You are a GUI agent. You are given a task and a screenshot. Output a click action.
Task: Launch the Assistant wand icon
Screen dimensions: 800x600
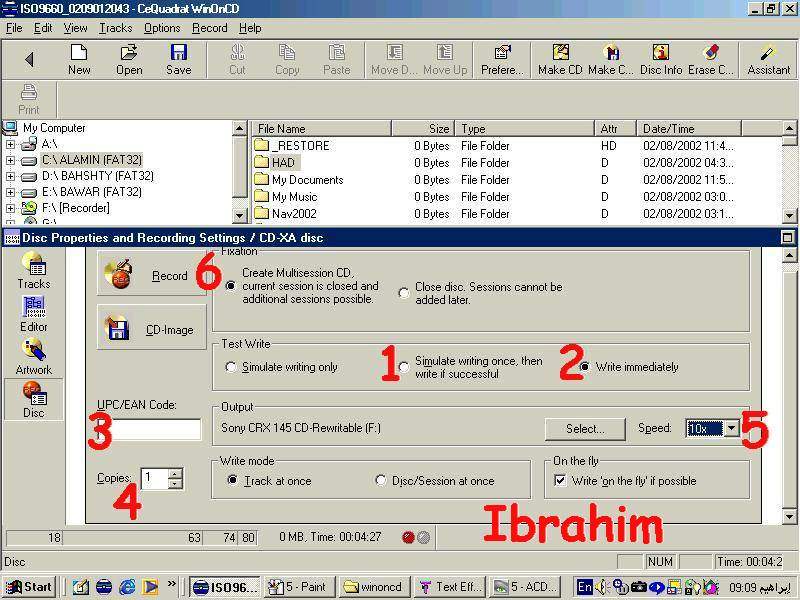click(x=768, y=53)
